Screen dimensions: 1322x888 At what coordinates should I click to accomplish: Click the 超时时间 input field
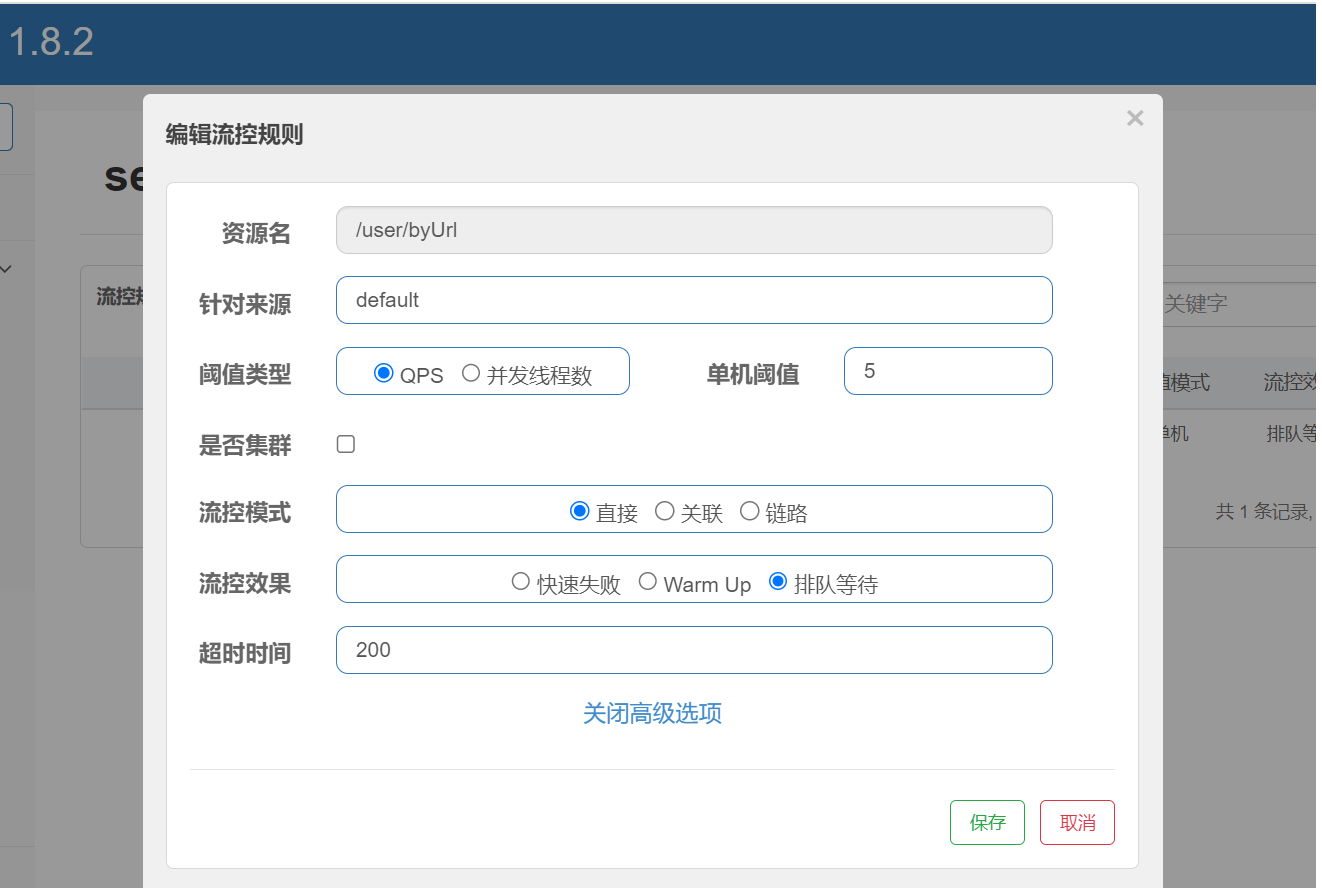tap(694, 650)
